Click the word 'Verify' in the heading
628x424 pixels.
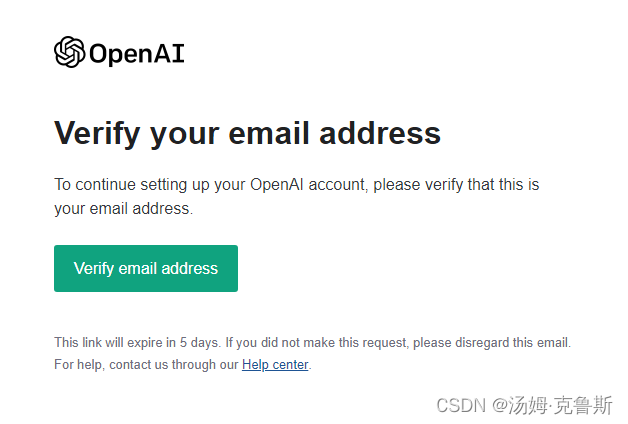click(x=97, y=133)
